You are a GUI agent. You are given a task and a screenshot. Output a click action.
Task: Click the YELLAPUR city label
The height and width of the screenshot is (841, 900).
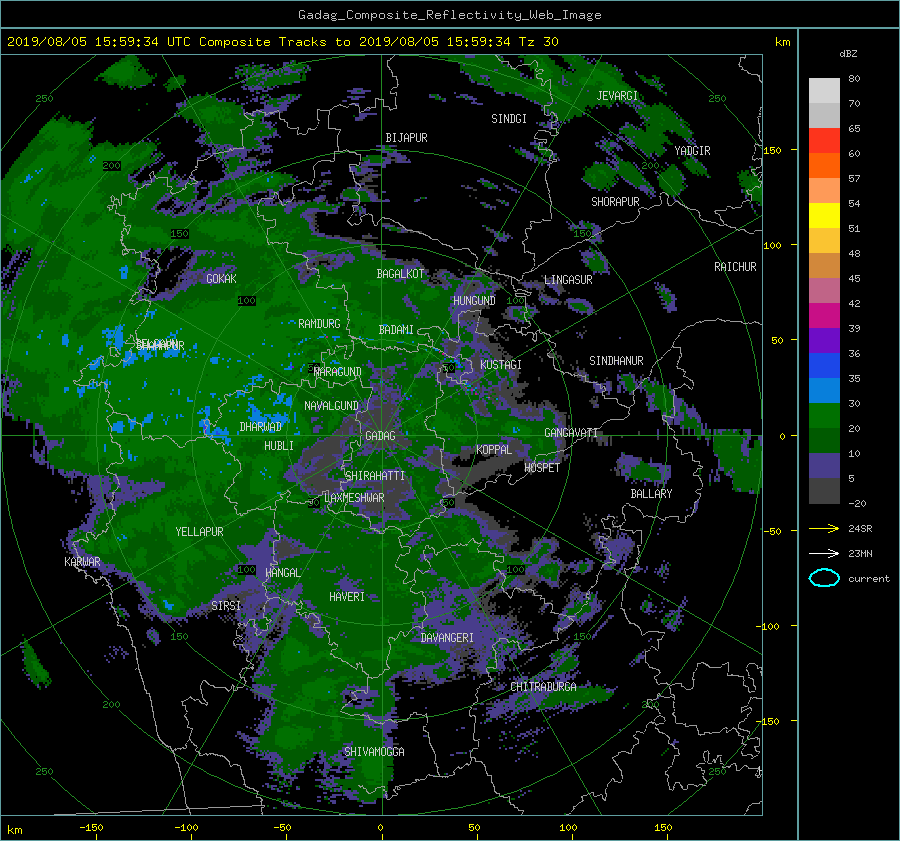click(199, 532)
